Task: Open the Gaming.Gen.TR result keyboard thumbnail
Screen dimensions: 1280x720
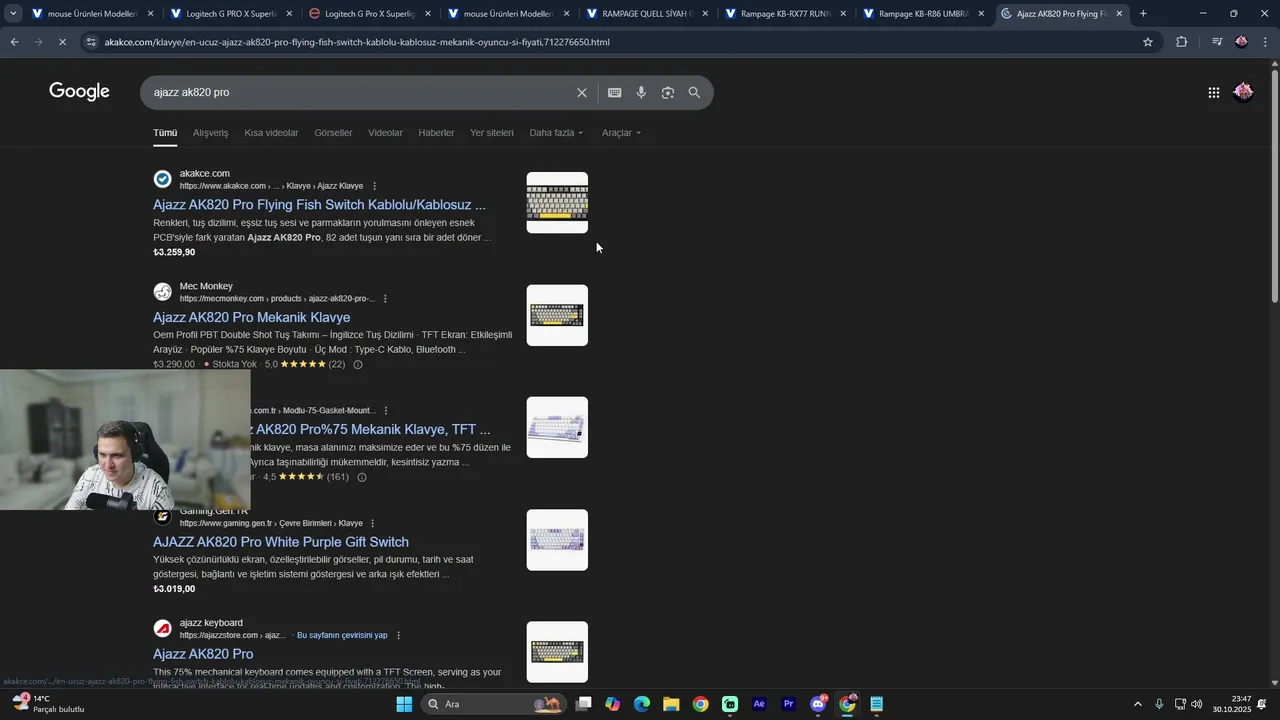Action: 557,540
